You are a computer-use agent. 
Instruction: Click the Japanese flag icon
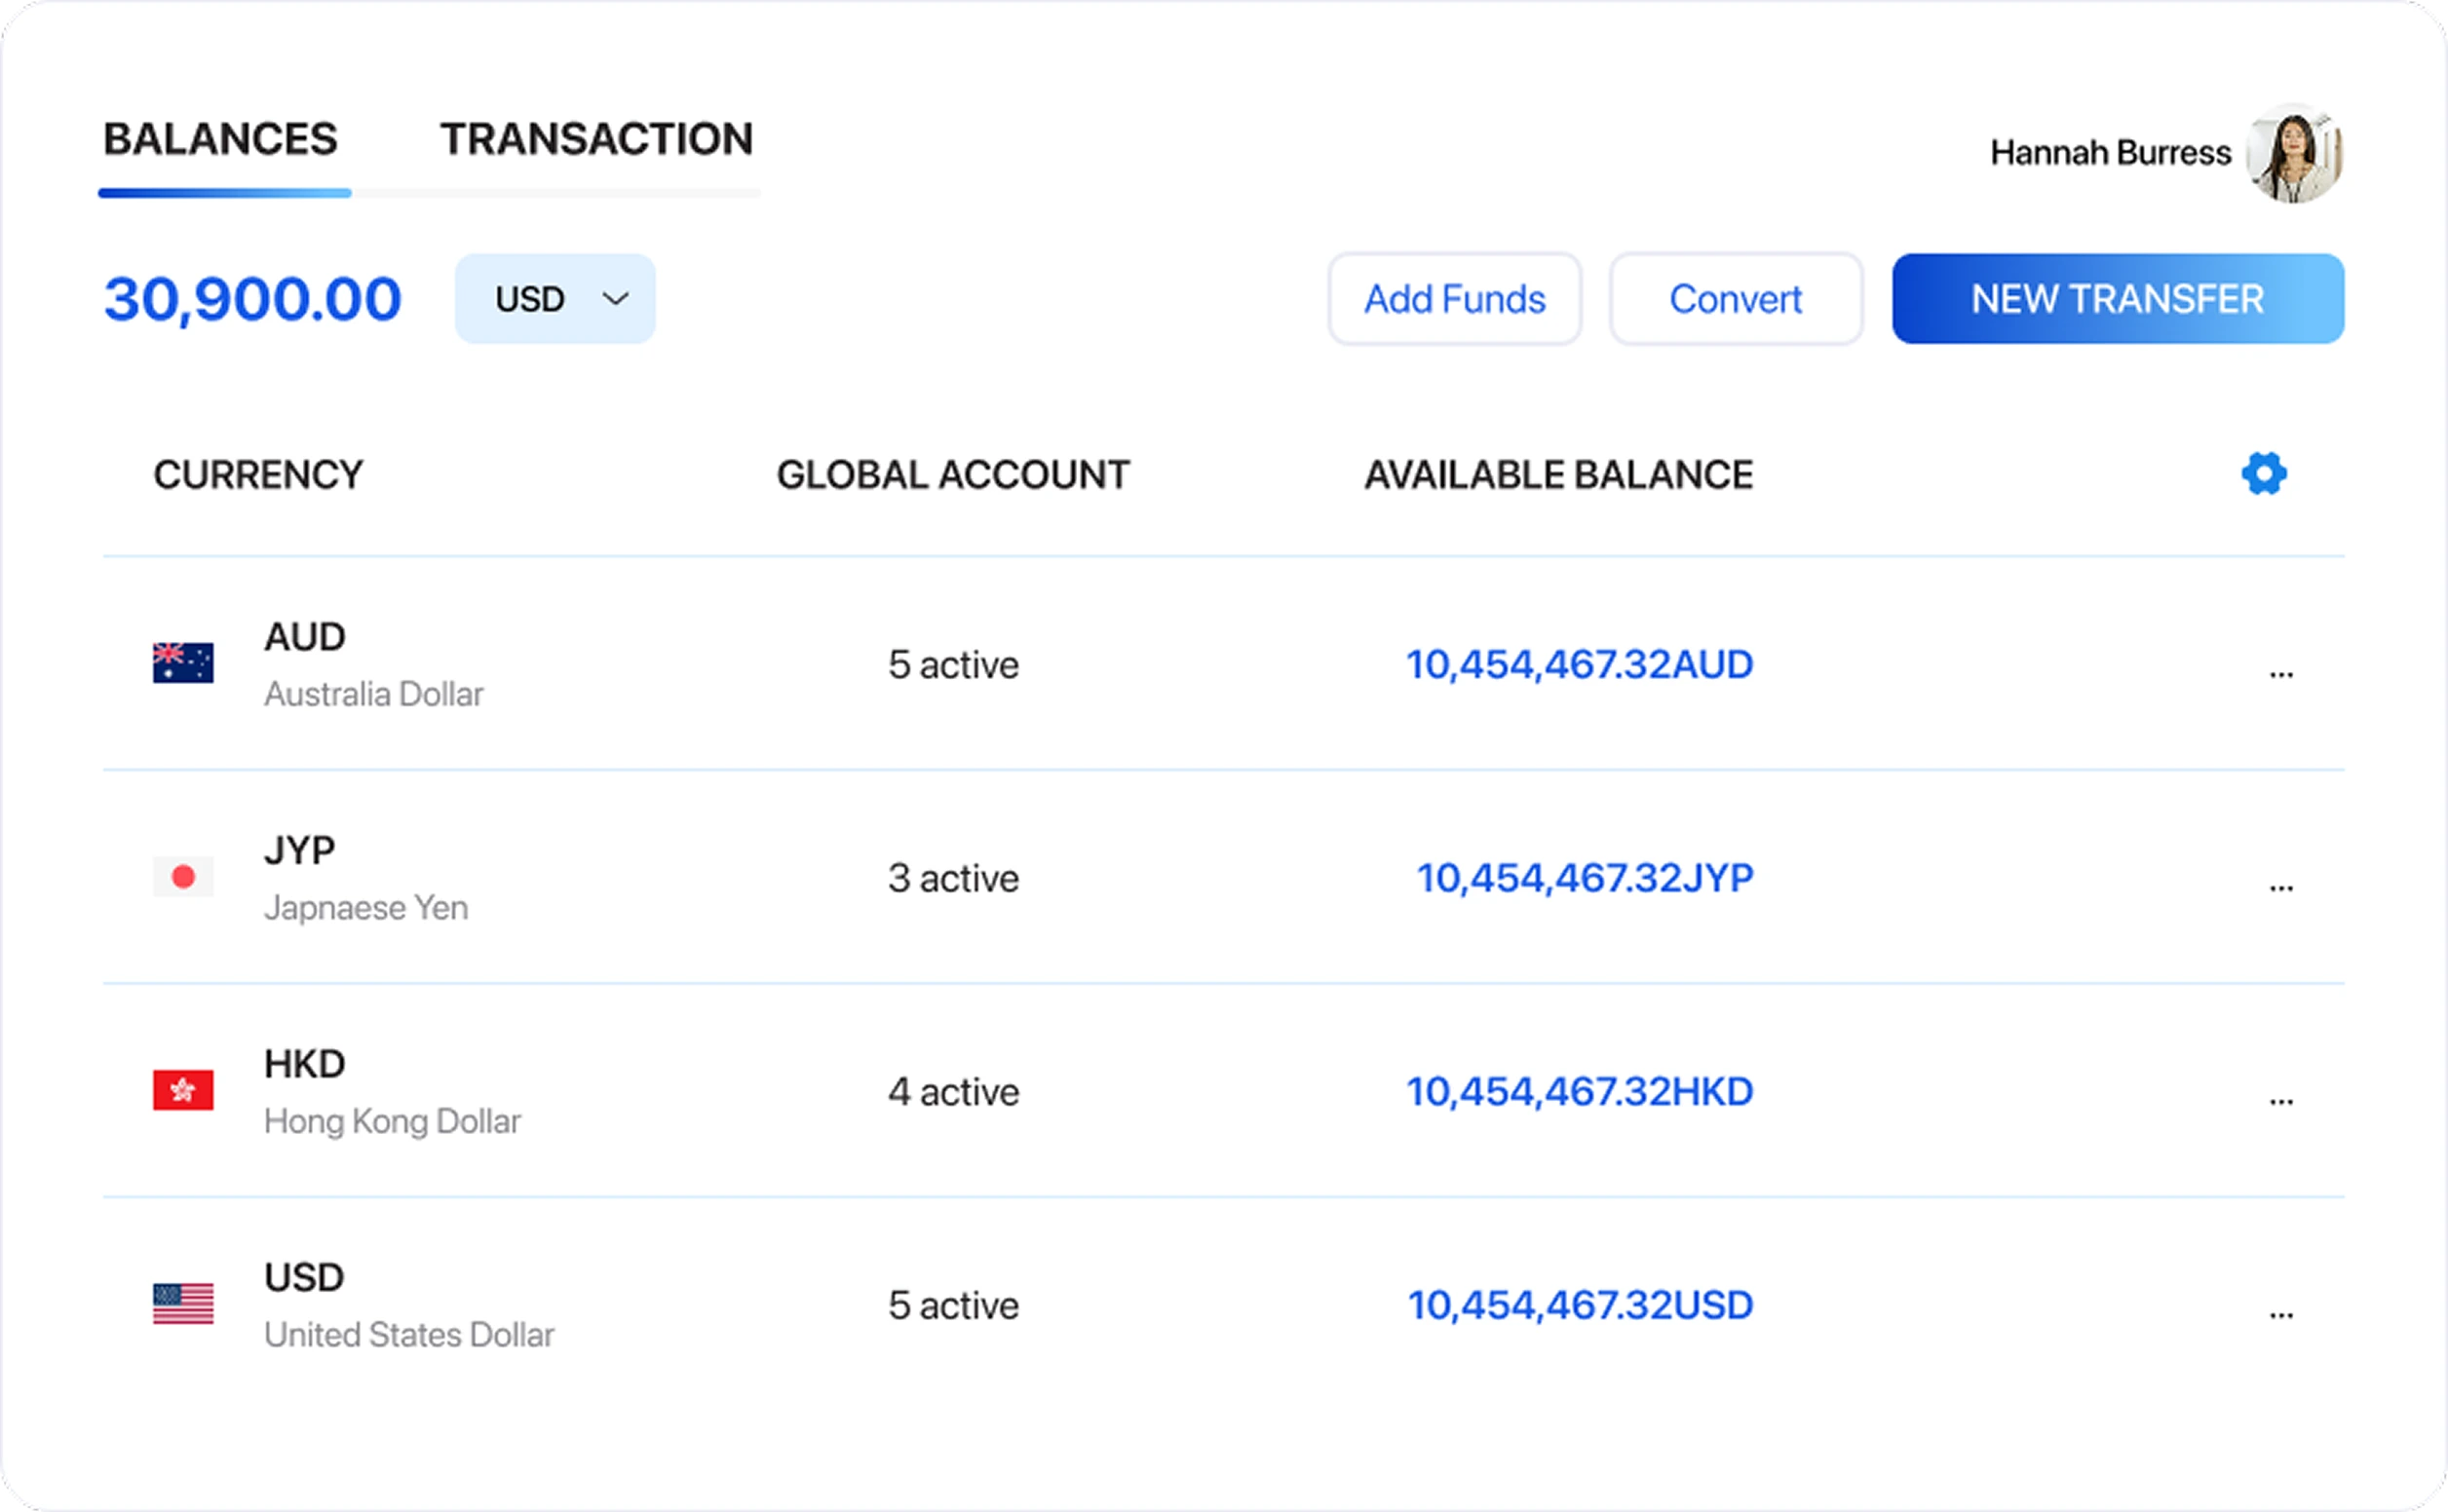point(183,877)
